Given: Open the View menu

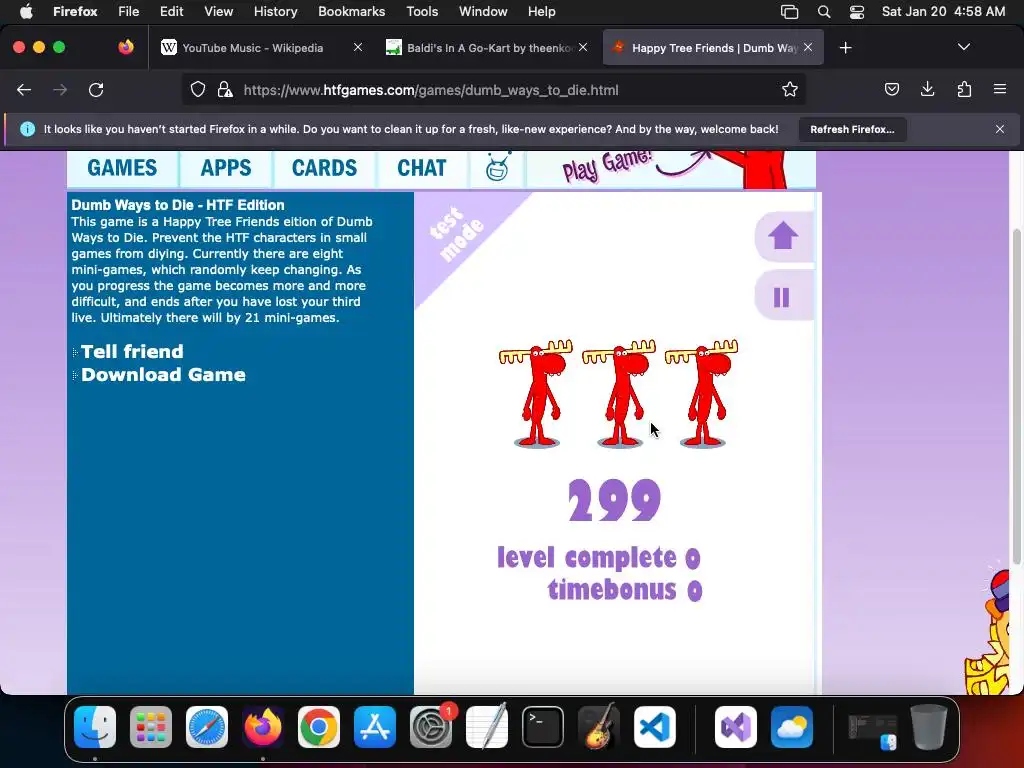Looking at the screenshot, I should pos(218,12).
